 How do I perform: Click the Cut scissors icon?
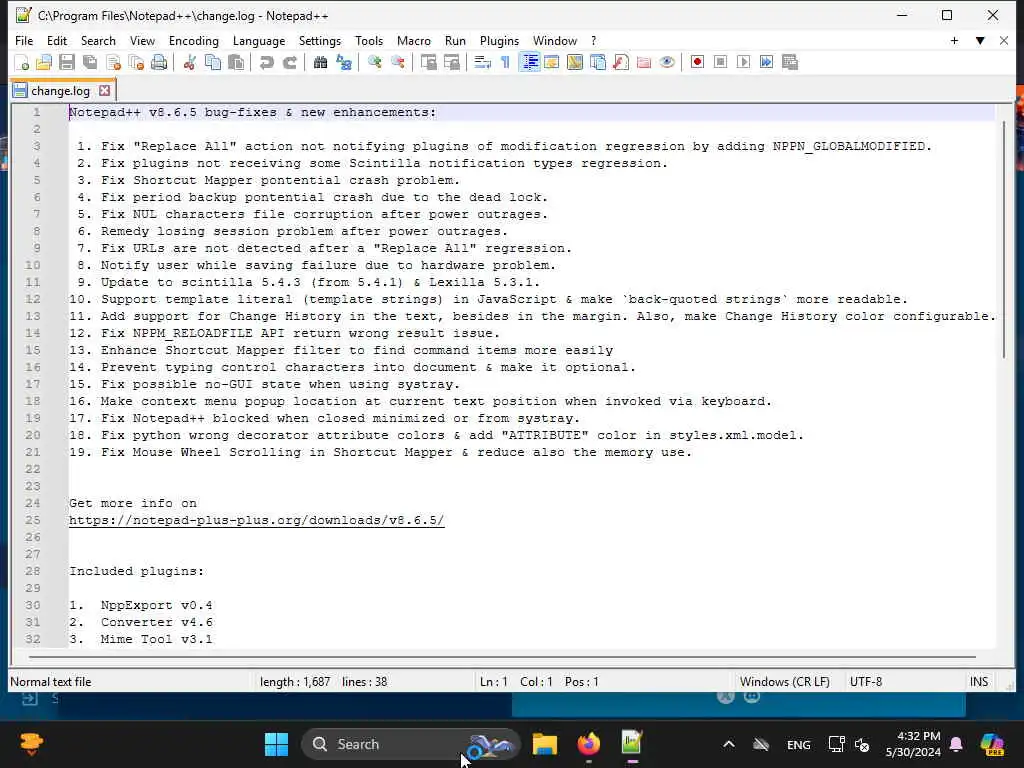(x=189, y=63)
